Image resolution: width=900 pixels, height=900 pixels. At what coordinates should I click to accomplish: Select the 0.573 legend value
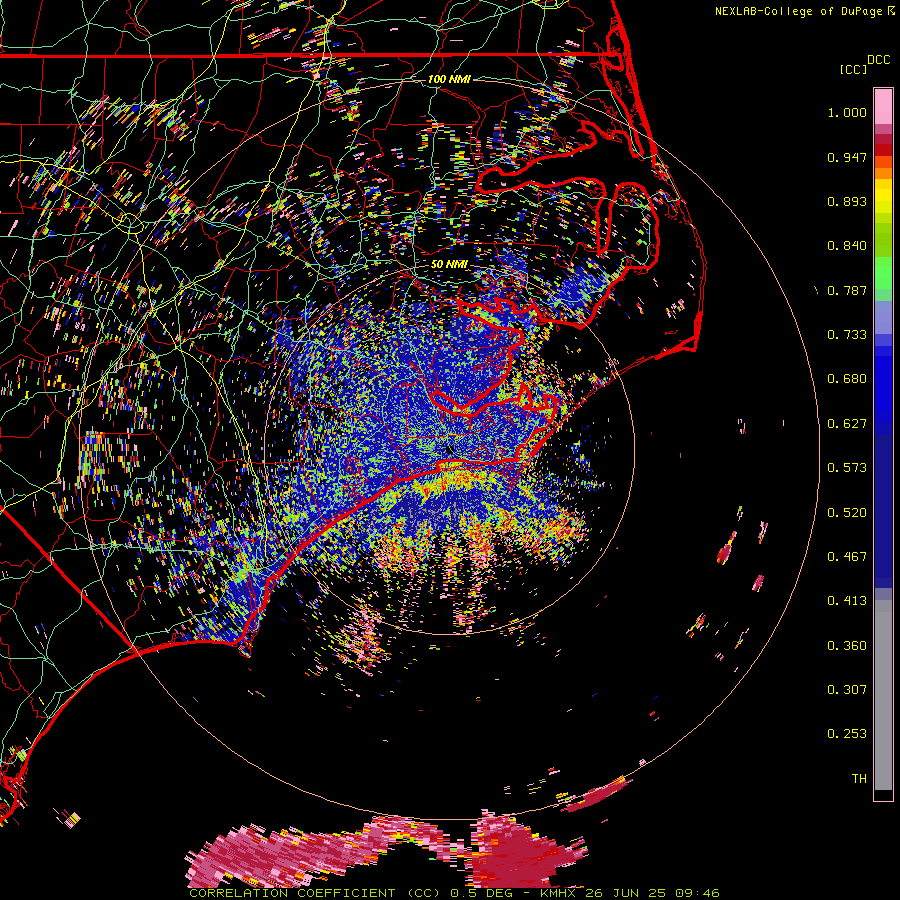(x=847, y=468)
